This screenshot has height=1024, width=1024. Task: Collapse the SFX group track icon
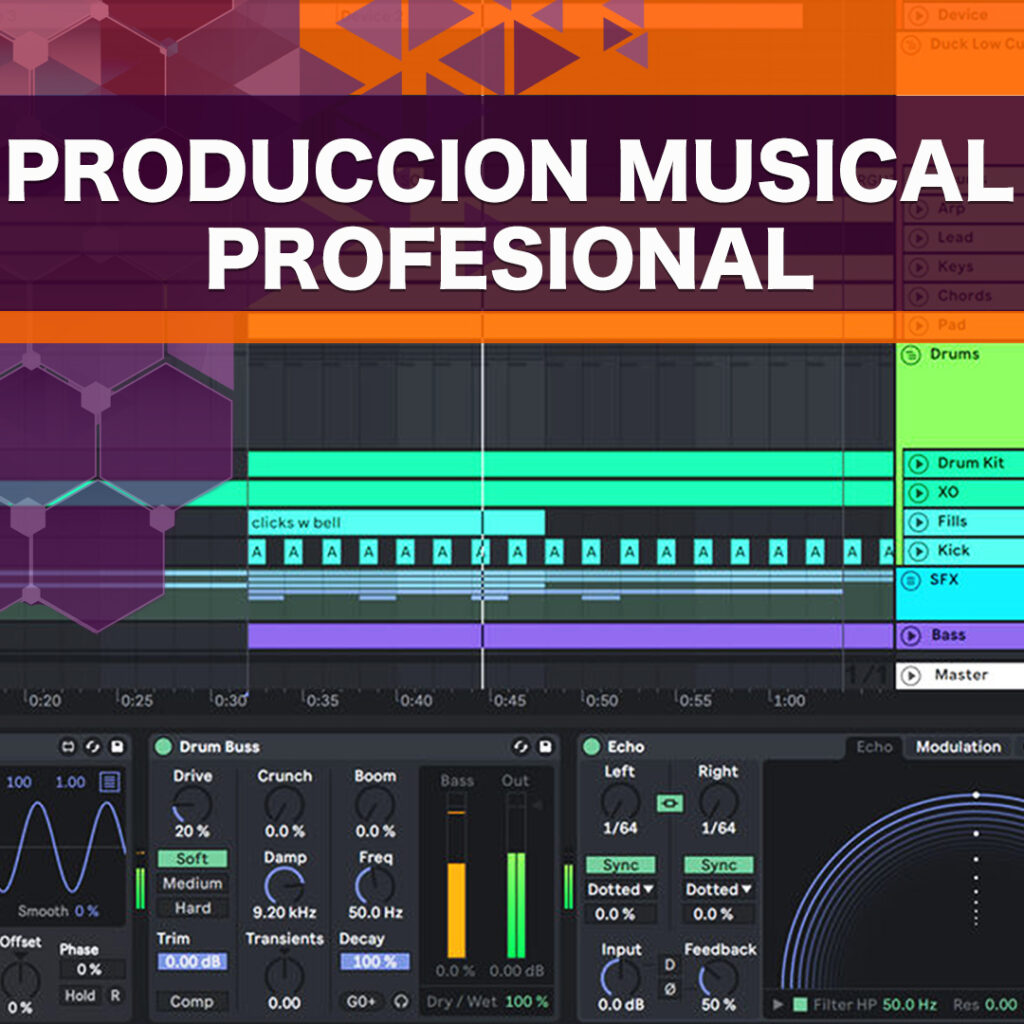(x=910, y=580)
